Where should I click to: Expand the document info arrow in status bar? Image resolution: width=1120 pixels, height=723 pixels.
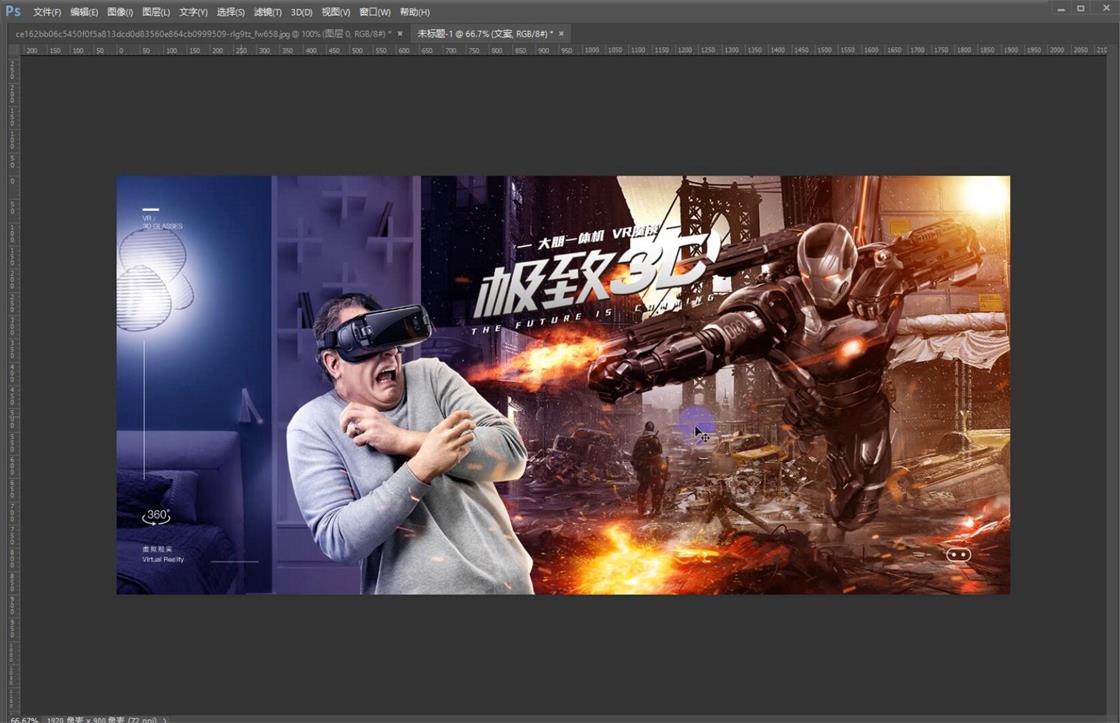coord(163,717)
